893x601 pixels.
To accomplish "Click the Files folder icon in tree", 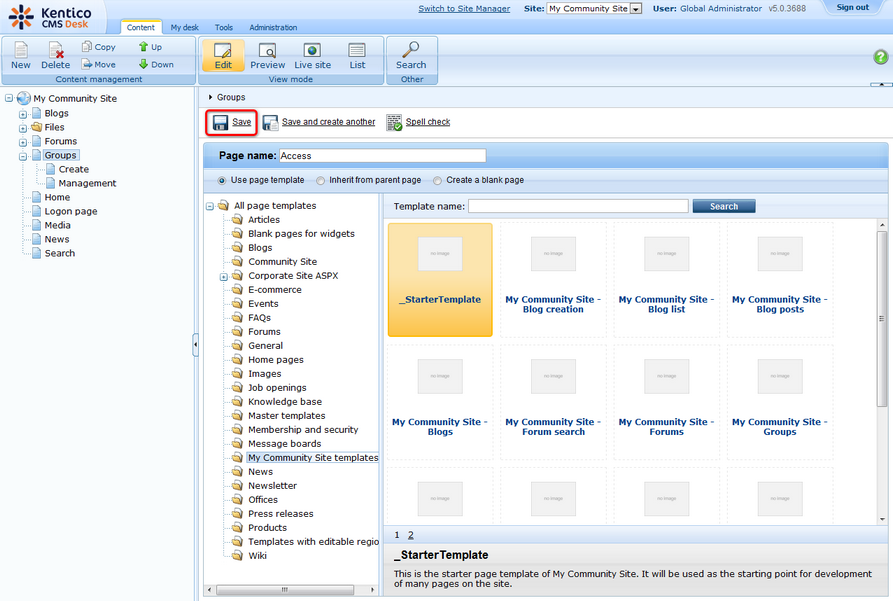I will click(36, 127).
